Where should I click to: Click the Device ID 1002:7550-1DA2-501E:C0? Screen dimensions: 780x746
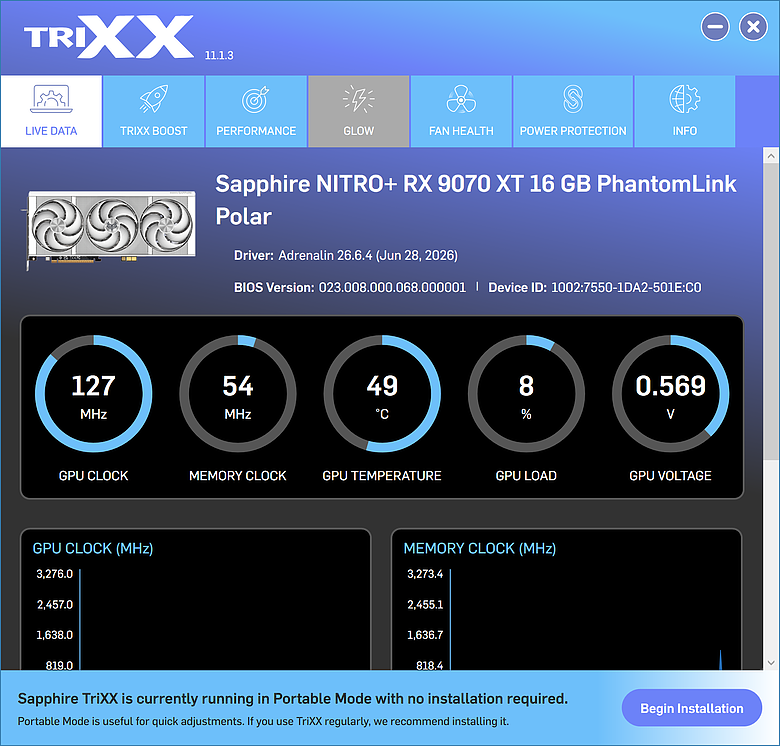626,287
